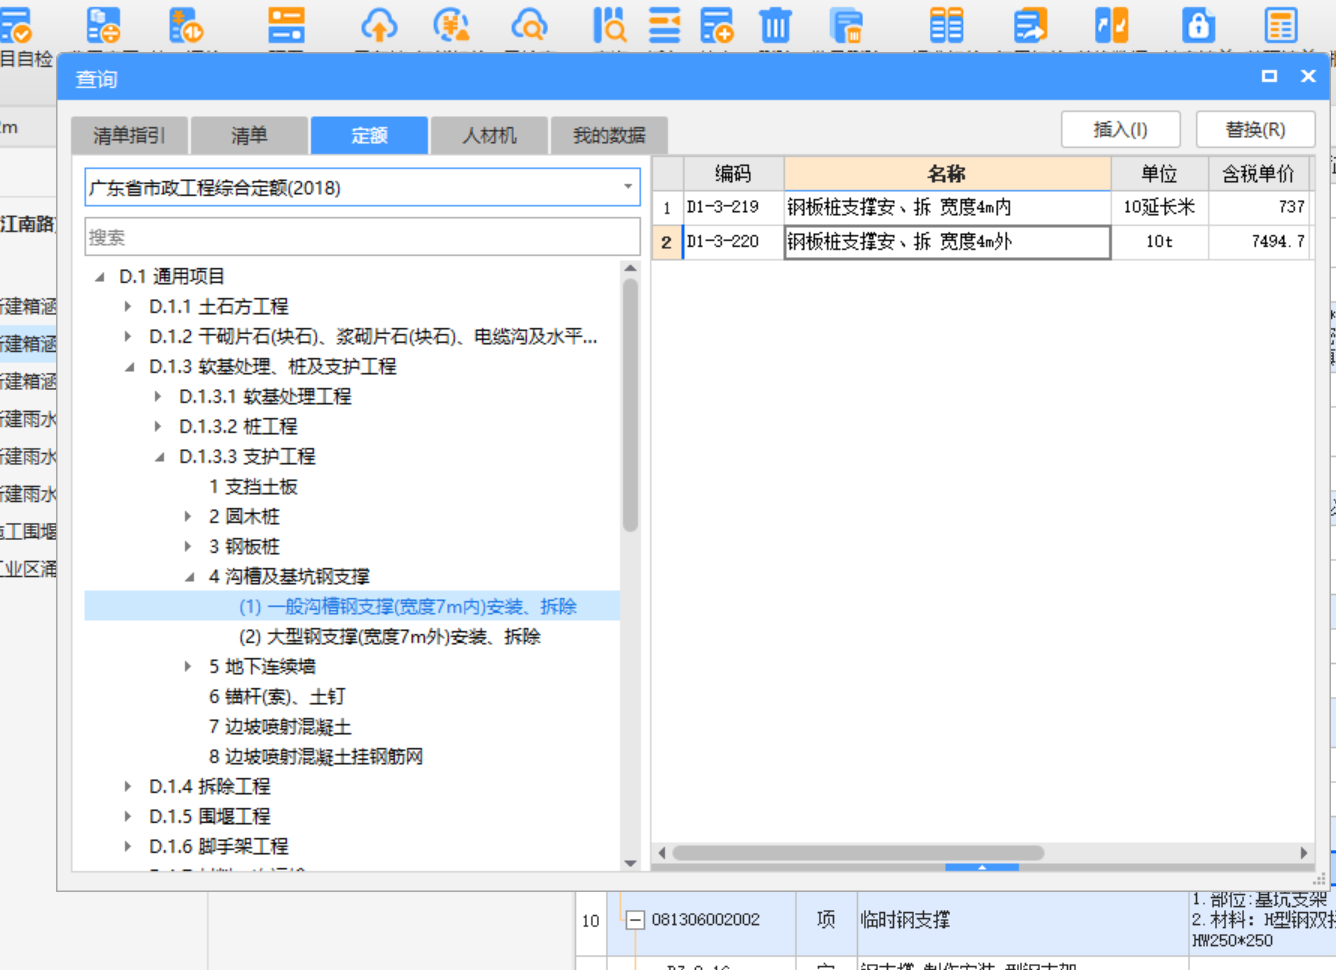Image resolution: width=1336 pixels, height=970 pixels.
Task: Click name cell 钢板桩支撑安、拆 宽度4m外
Action: [x=947, y=242]
